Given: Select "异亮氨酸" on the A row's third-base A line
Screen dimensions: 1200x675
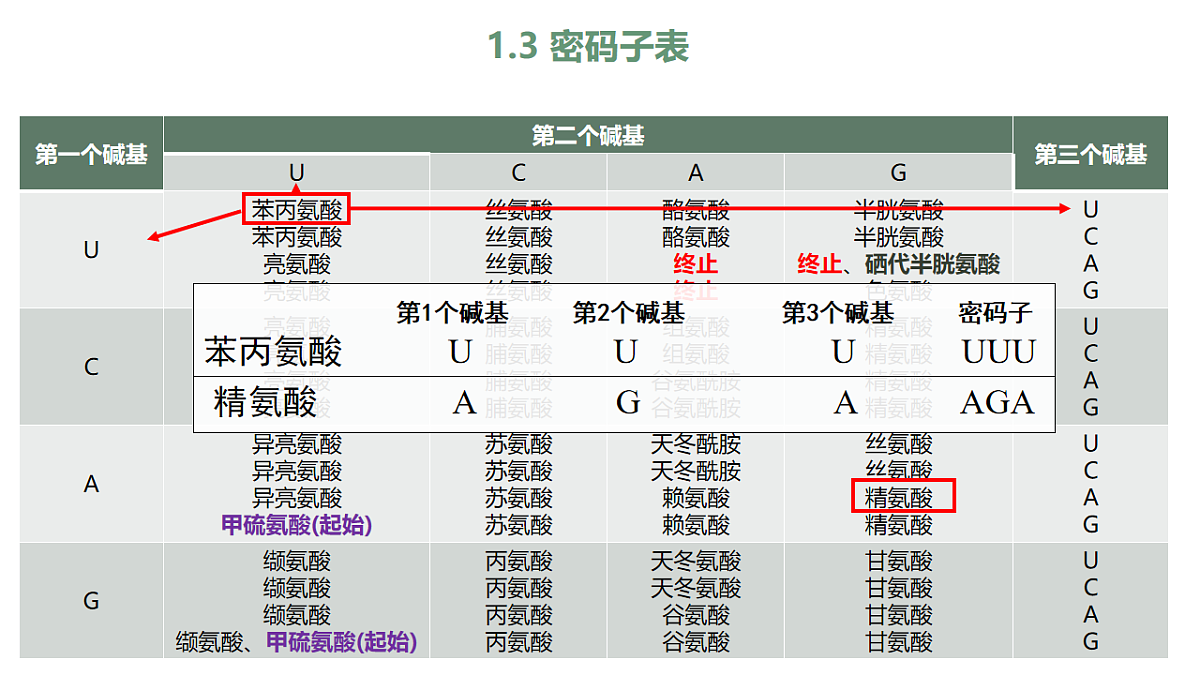Looking at the screenshot, I should 296,497.
